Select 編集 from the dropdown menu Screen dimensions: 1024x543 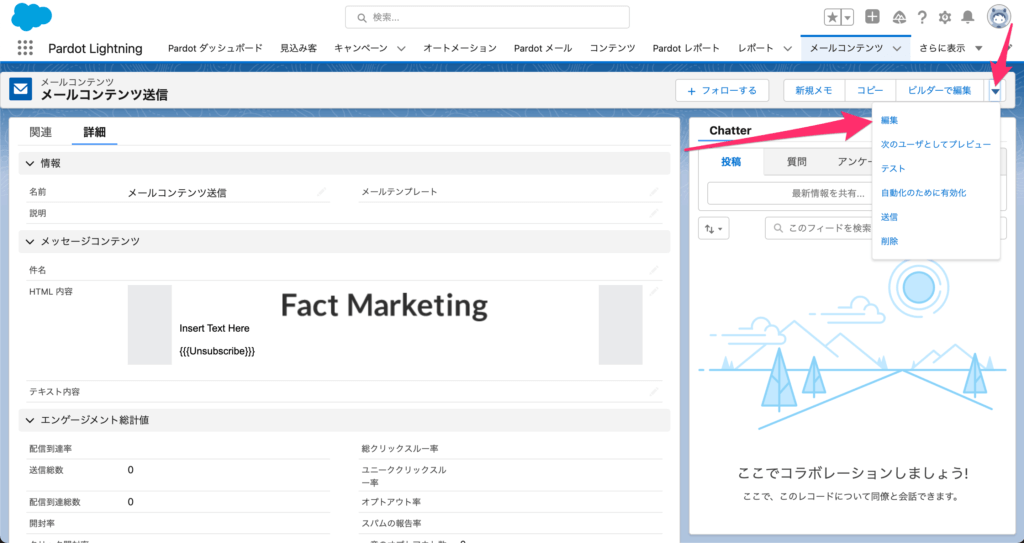coord(889,120)
